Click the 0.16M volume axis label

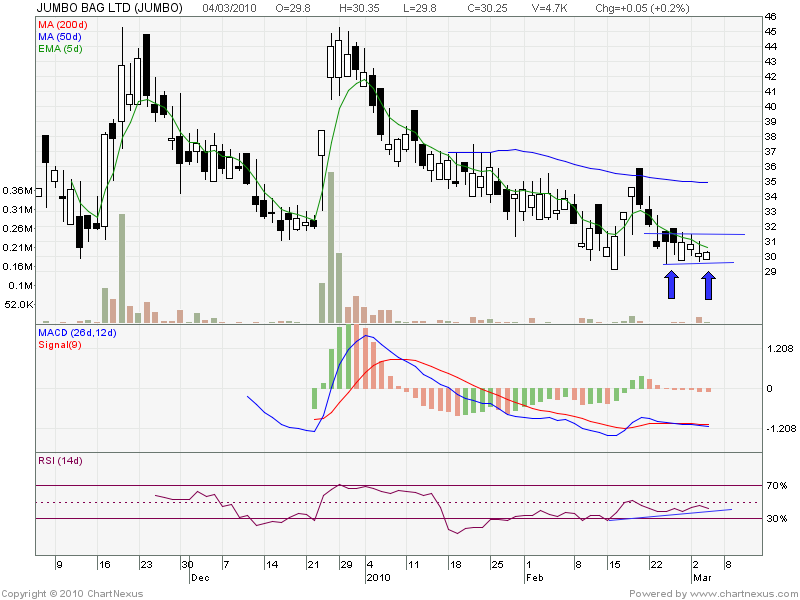point(17,266)
